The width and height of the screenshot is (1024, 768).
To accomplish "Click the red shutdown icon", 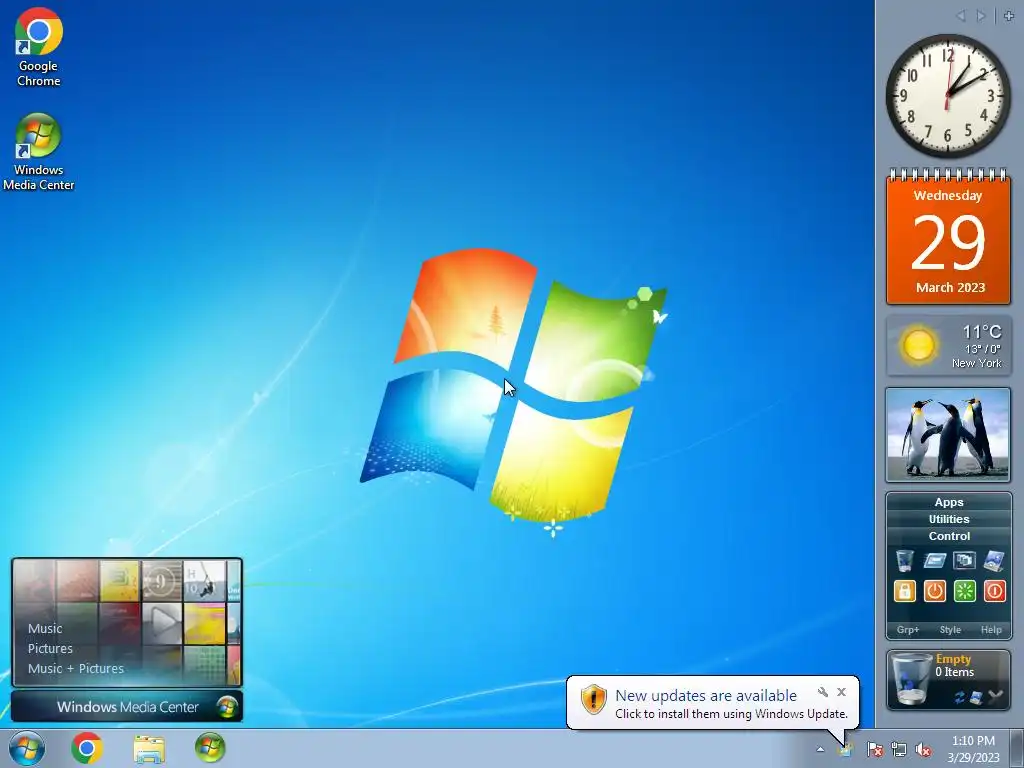I will 995,591.
